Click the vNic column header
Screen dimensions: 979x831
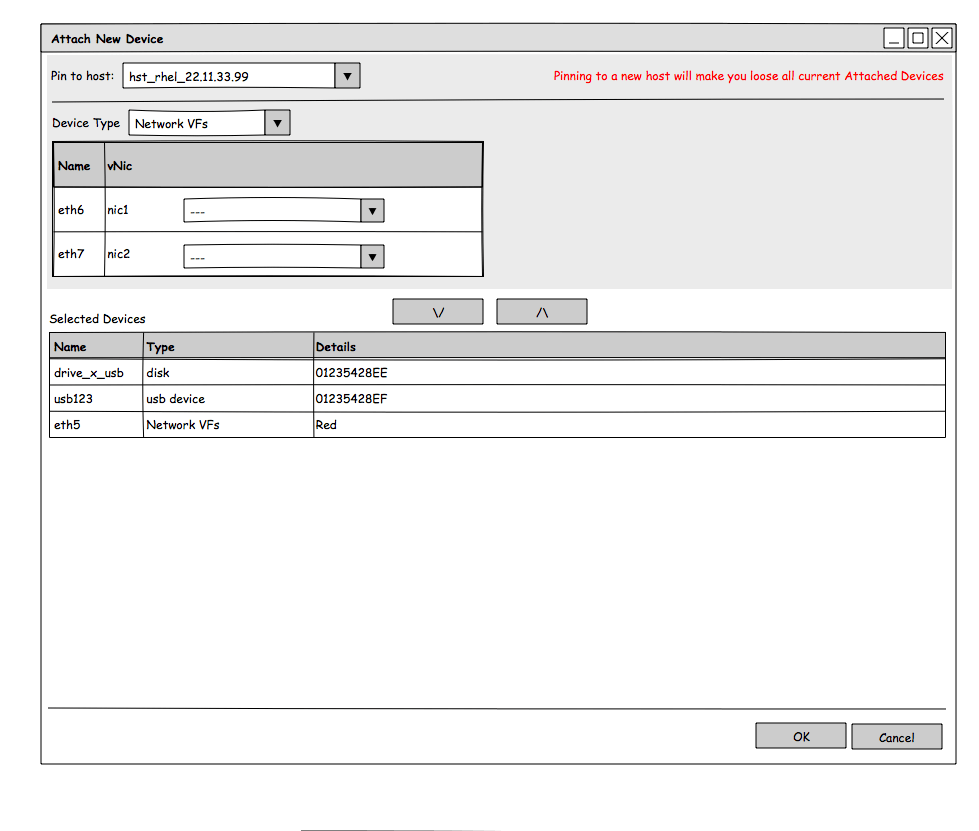(120, 166)
